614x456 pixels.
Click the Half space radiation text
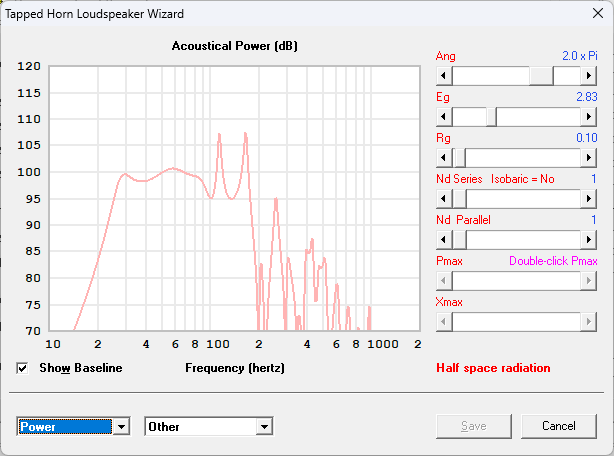493,368
